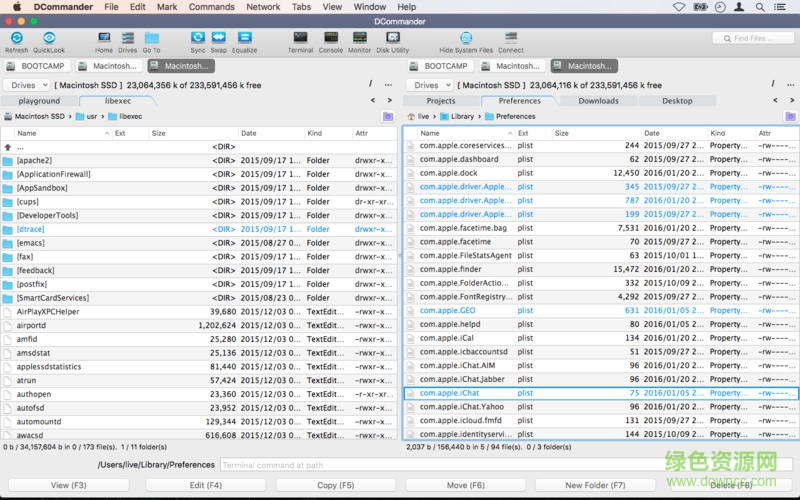This screenshot has width=800, height=500.
Task: Toggle Hide System Files in the toolbar
Action: [x=465, y=40]
